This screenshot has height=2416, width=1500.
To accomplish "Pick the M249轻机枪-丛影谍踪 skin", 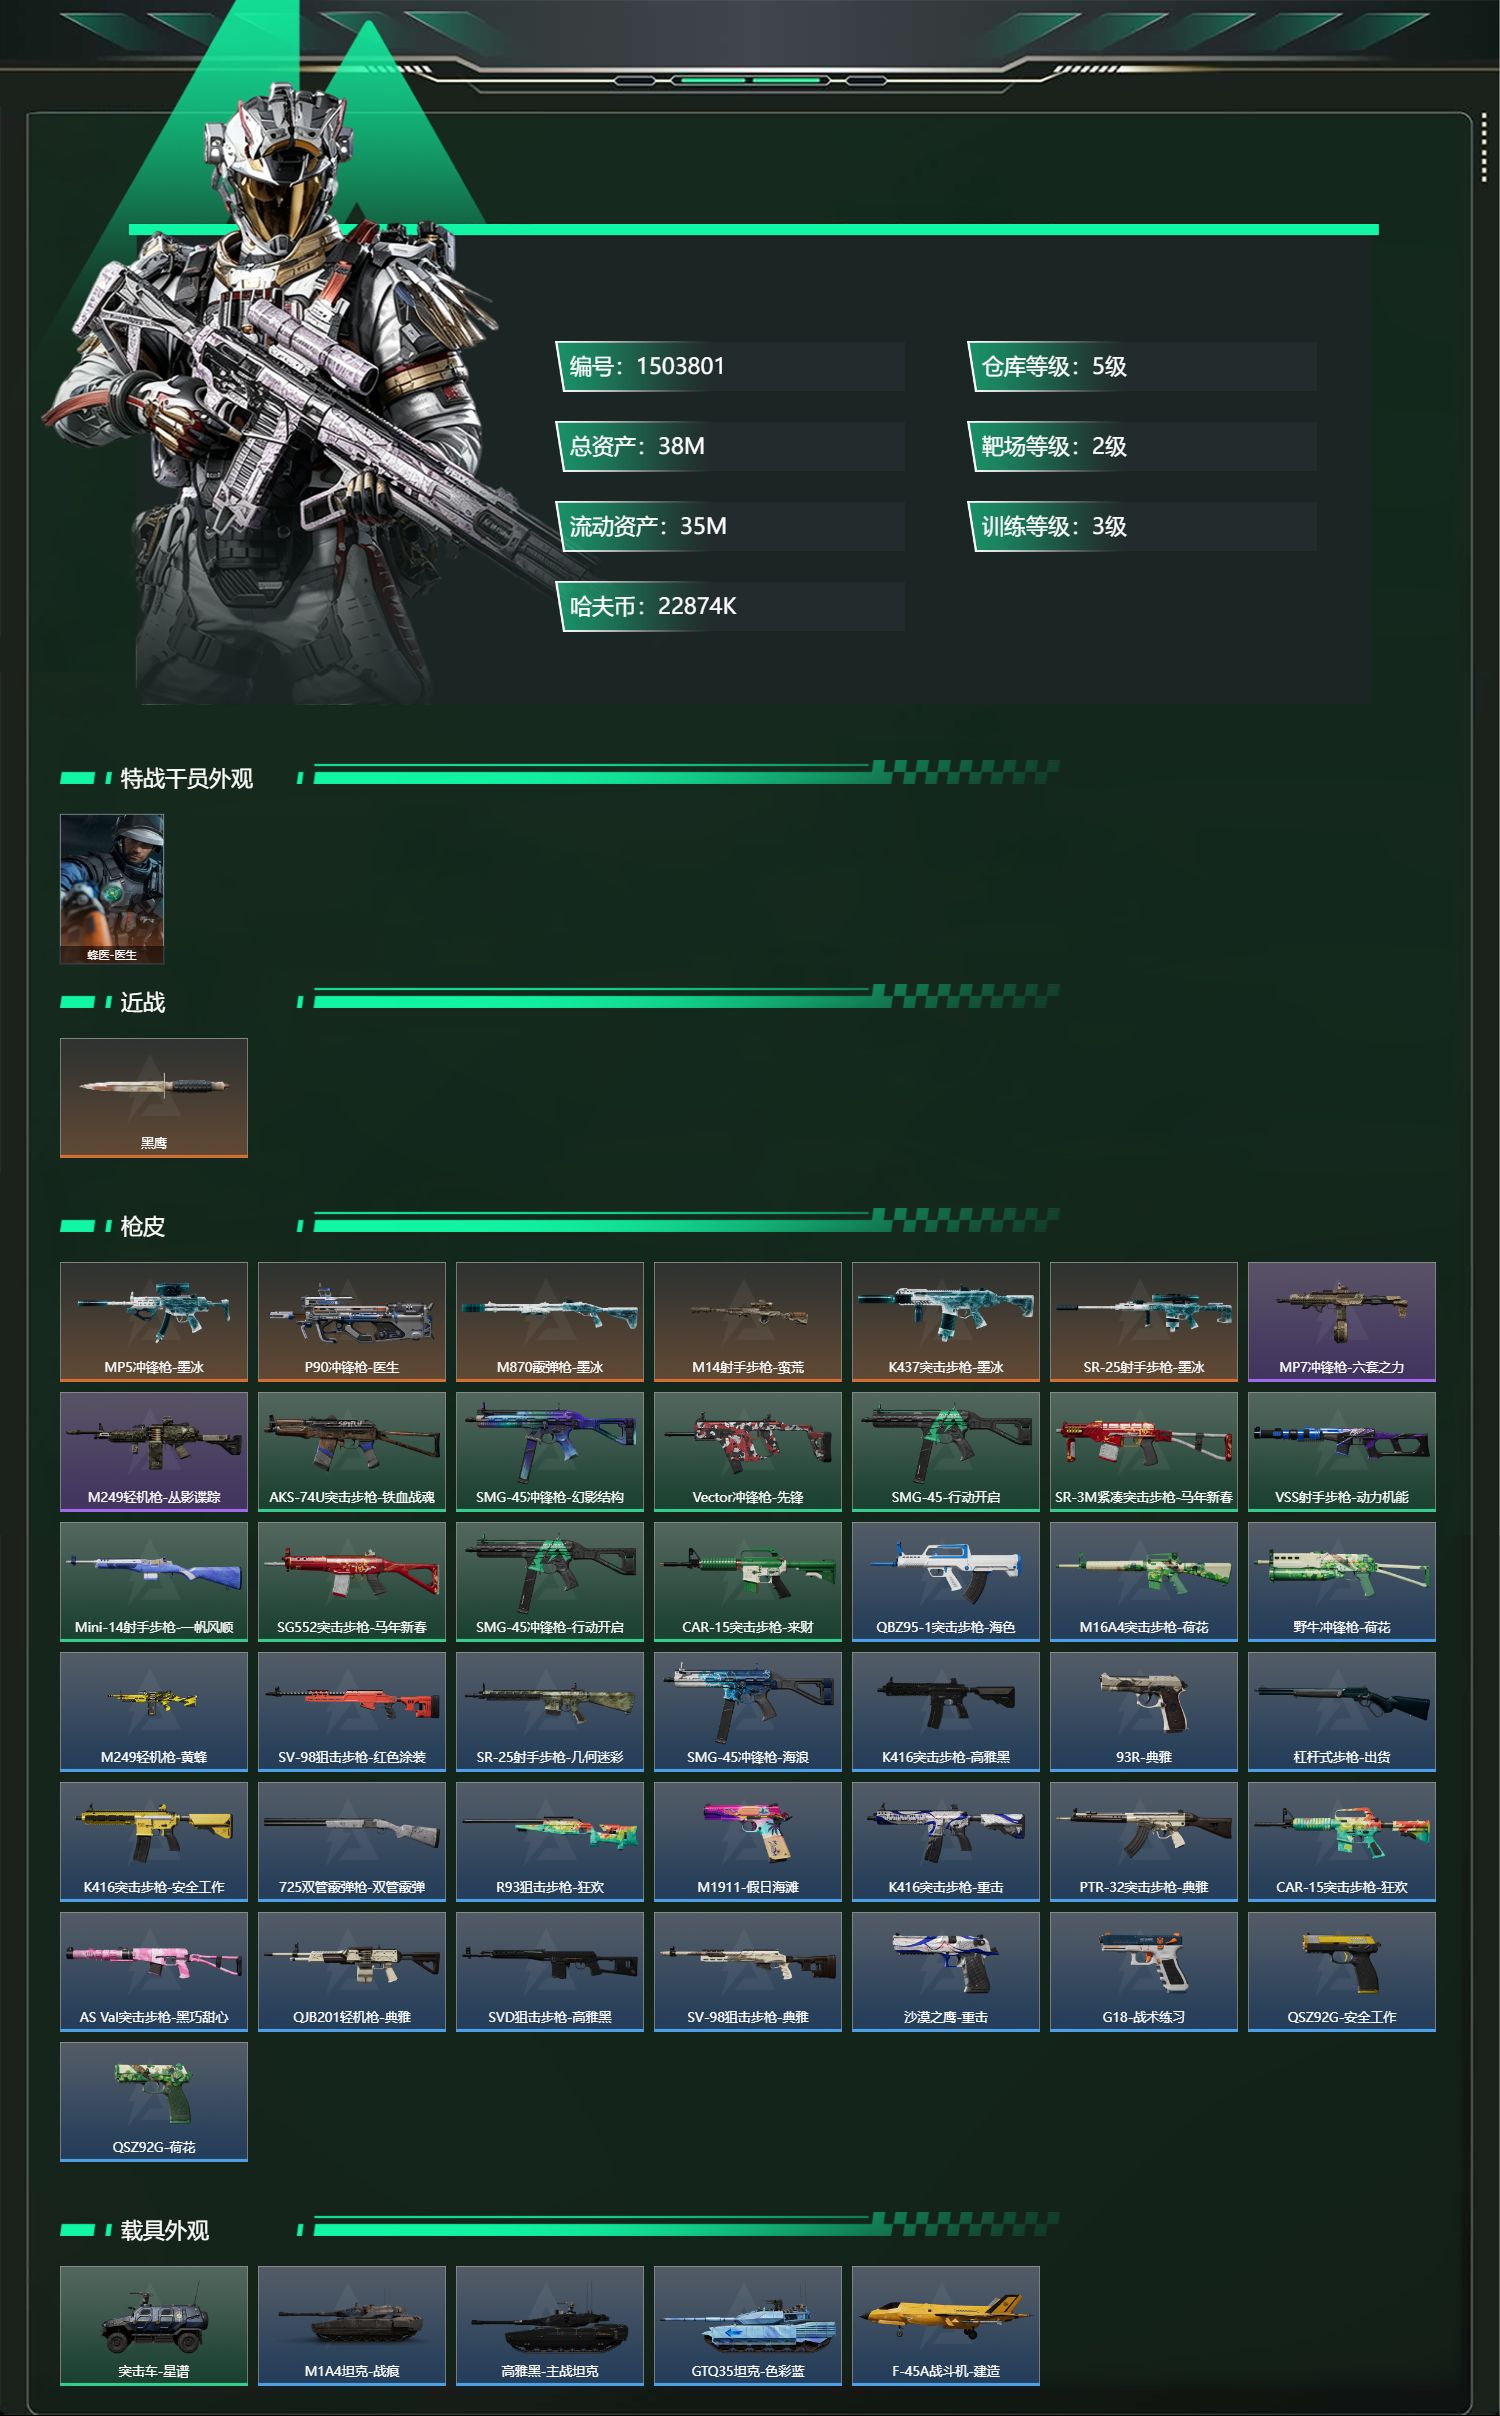I will [x=154, y=1451].
